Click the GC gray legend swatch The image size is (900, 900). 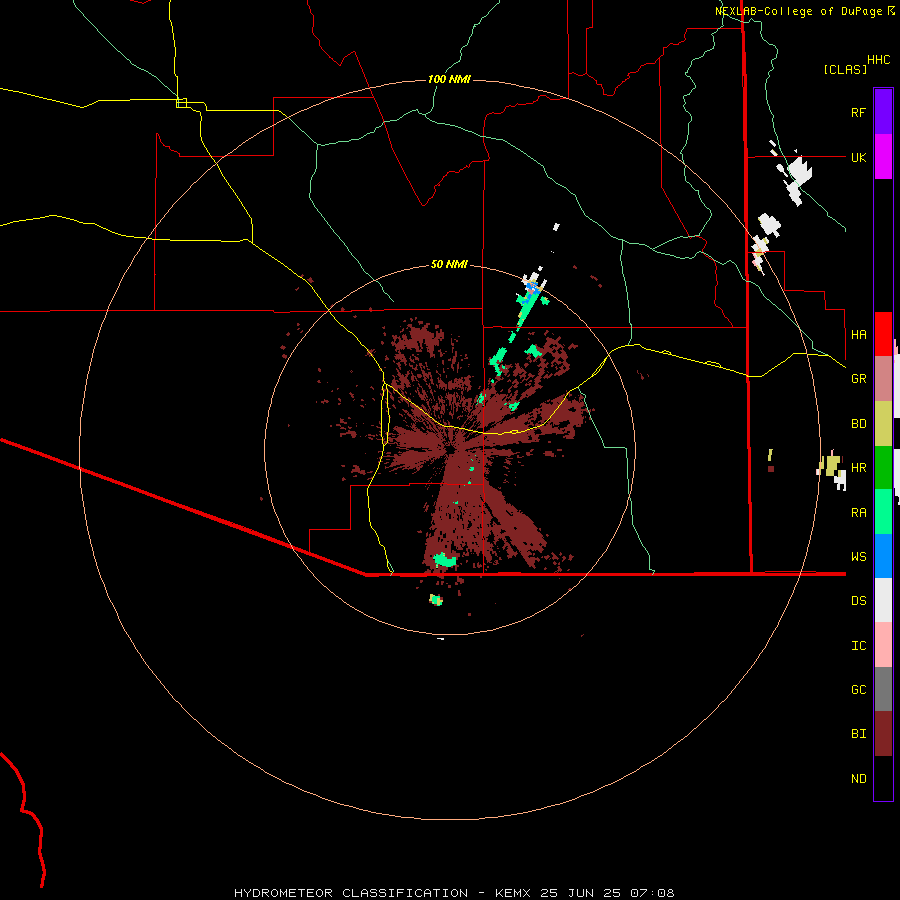point(883,689)
